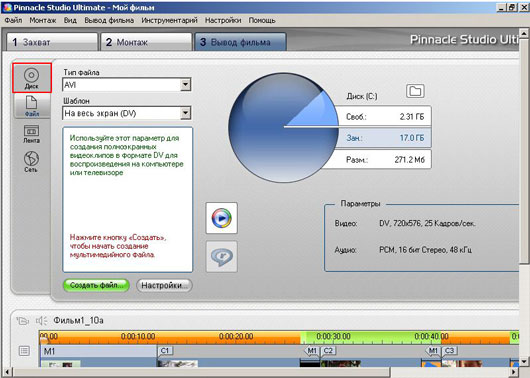Click timeline ruler at 0:00:40.00
The height and width of the screenshot is (378, 530).
431,336
